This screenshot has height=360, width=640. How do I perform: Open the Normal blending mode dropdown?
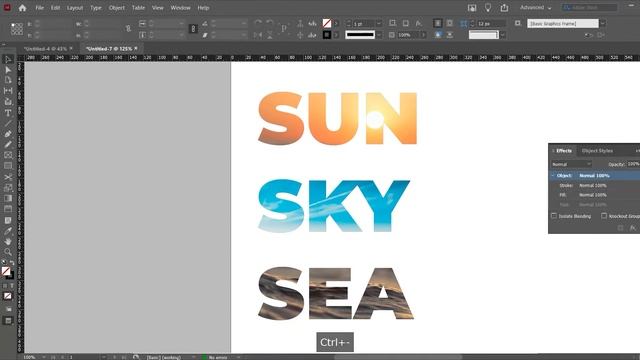point(571,164)
